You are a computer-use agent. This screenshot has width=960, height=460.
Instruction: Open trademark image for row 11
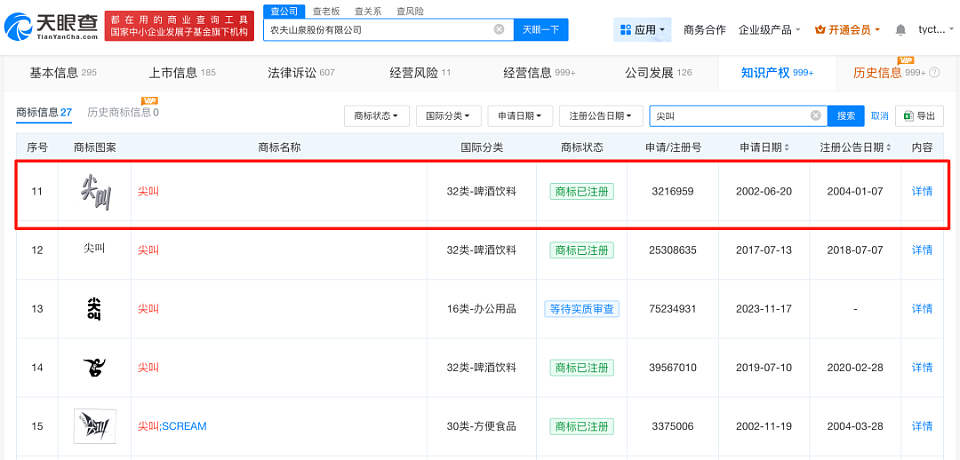pos(95,192)
